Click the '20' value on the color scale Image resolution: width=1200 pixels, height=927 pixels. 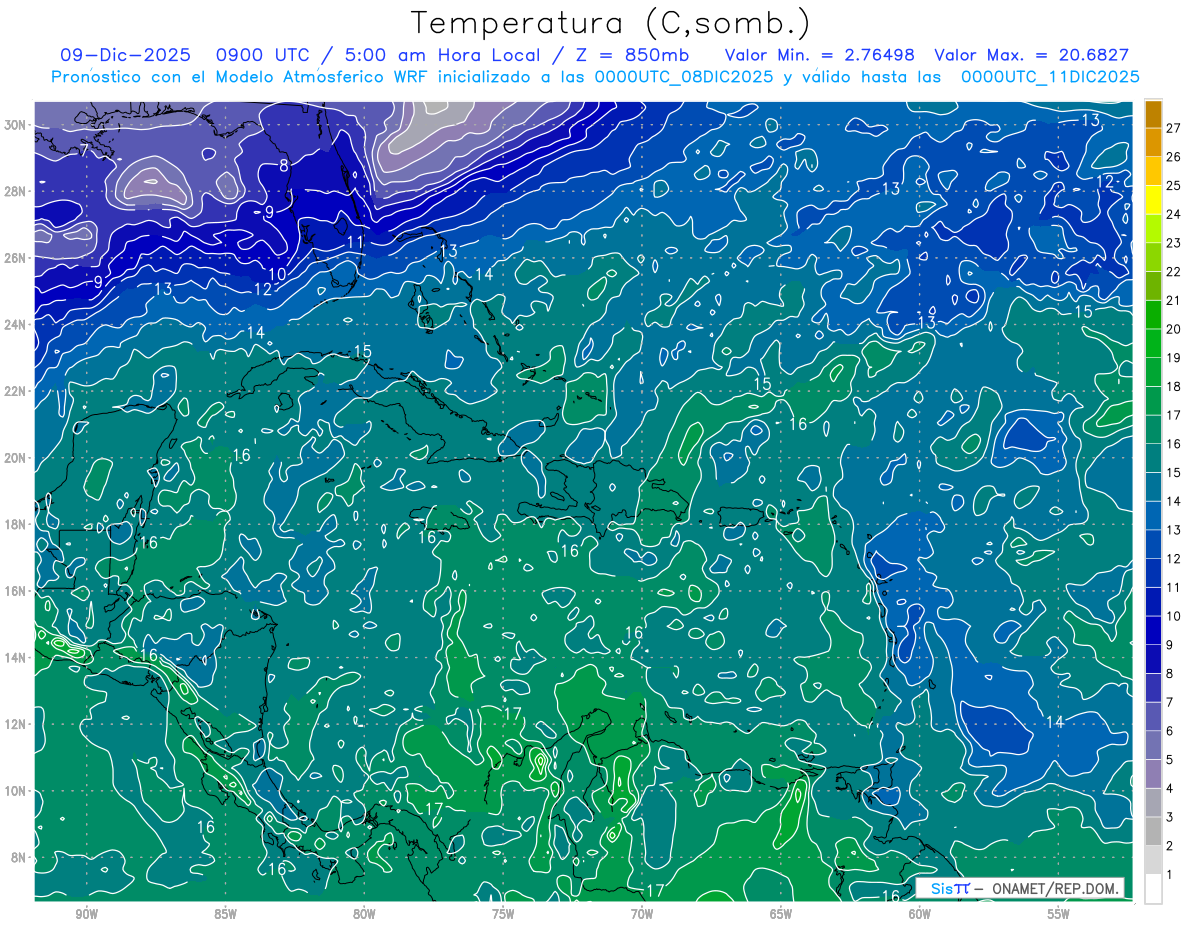1173,329
